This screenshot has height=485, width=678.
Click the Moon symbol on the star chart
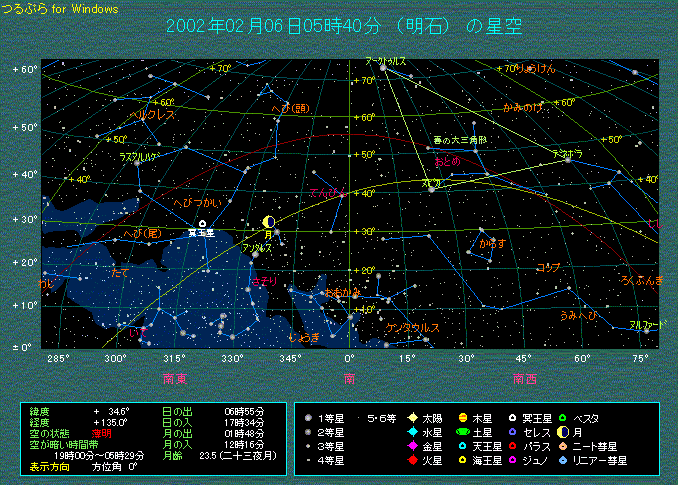[x=268, y=222]
